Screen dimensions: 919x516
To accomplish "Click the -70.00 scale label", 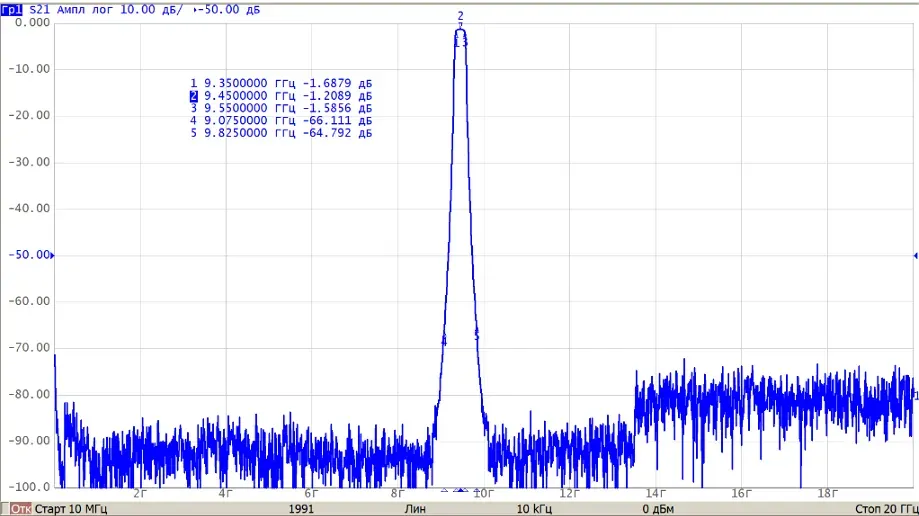I will [29, 348].
